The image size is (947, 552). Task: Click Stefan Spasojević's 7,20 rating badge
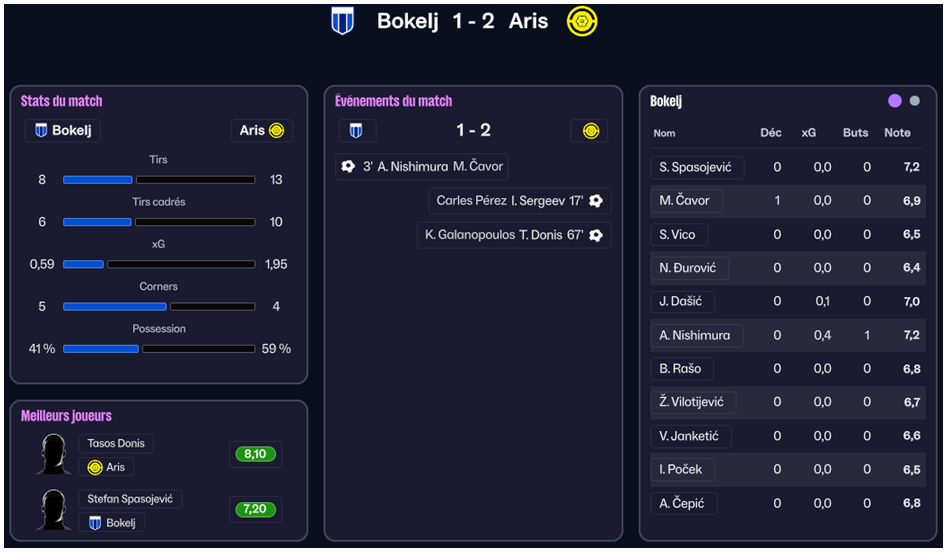click(255, 510)
